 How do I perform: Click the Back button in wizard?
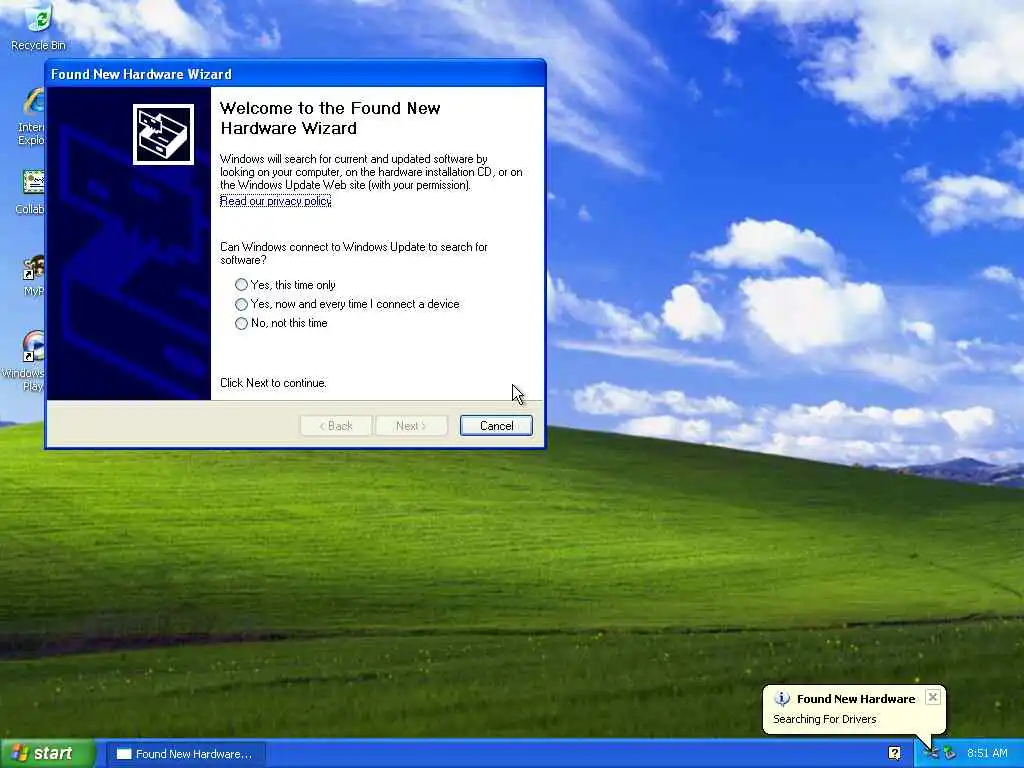[336, 426]
